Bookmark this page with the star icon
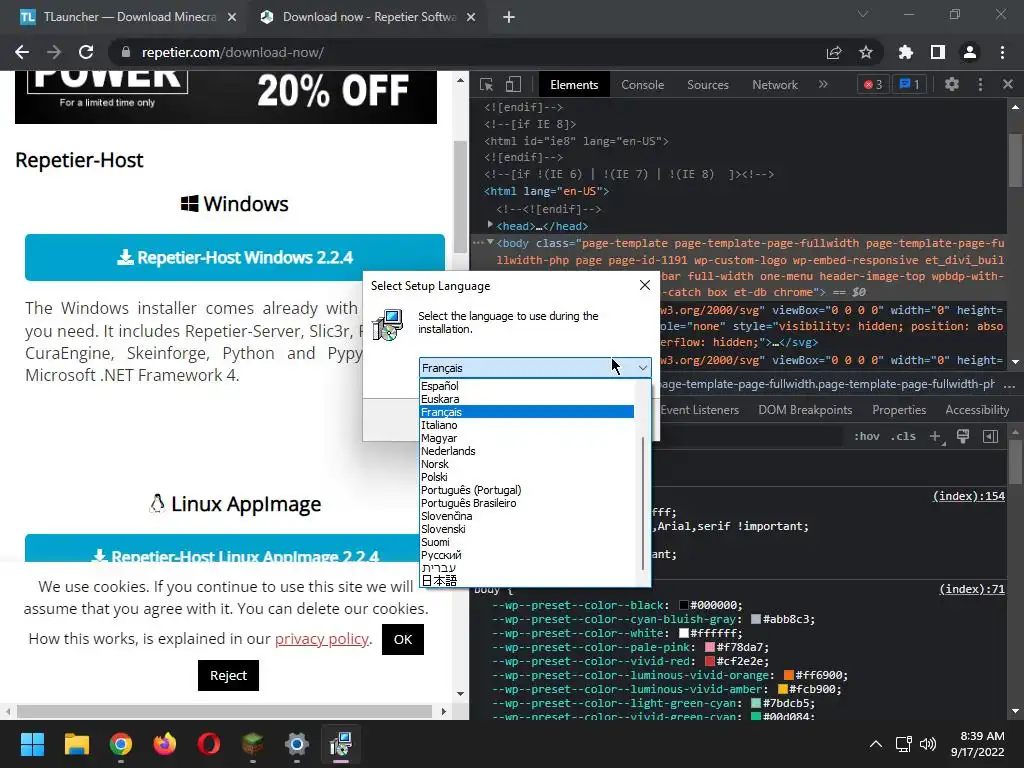 pyautogui.click(x=866, y=52)
